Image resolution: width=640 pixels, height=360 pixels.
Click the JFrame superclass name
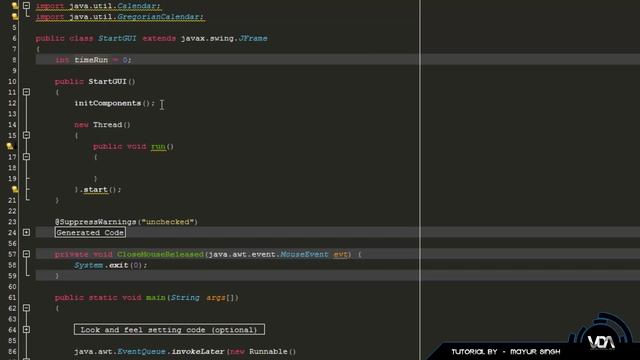pos(253,38)
